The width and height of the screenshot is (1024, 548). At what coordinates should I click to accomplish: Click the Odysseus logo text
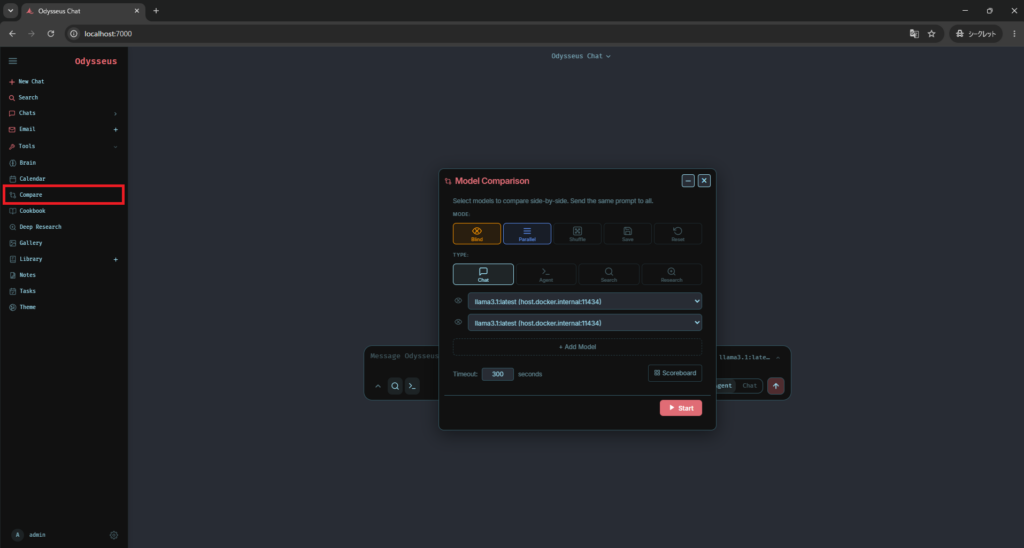click(96, 61)
